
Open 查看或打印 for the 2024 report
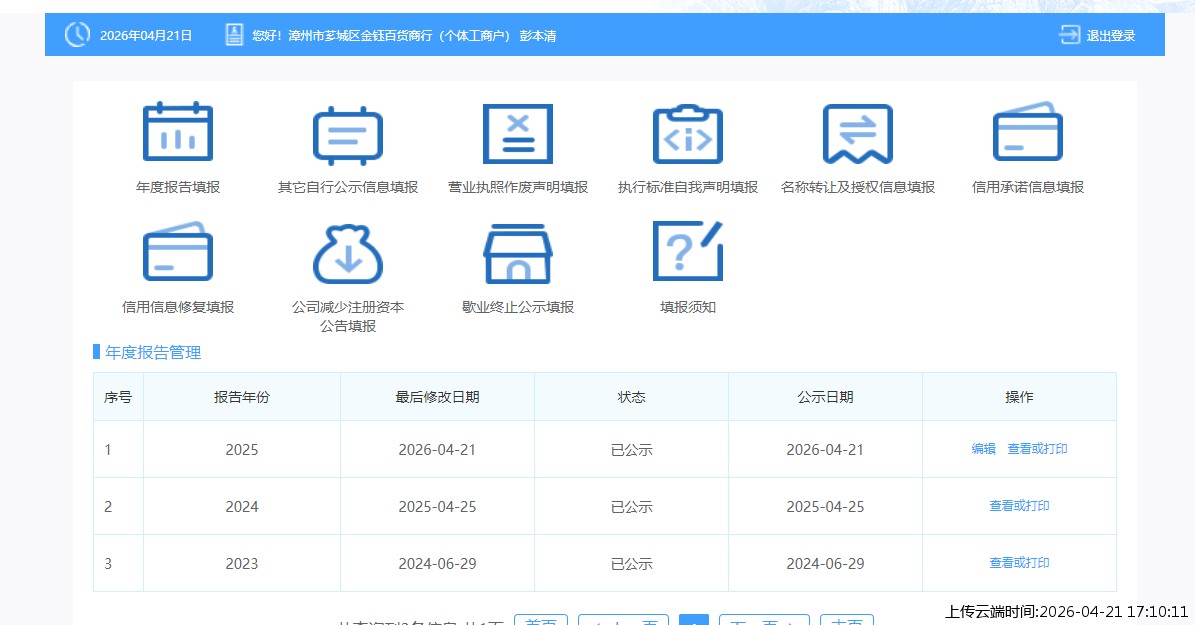pyautogui.click(x=1019, y=506)
